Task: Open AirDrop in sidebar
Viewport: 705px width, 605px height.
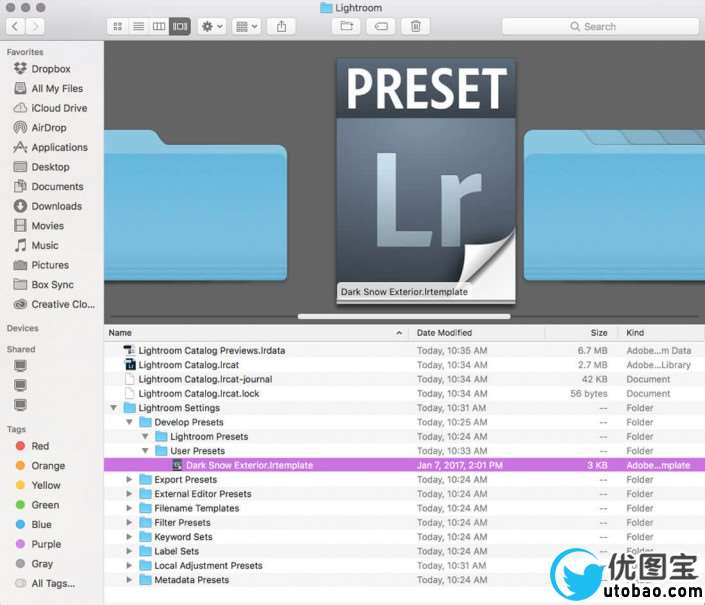Action: click(49, 128)
